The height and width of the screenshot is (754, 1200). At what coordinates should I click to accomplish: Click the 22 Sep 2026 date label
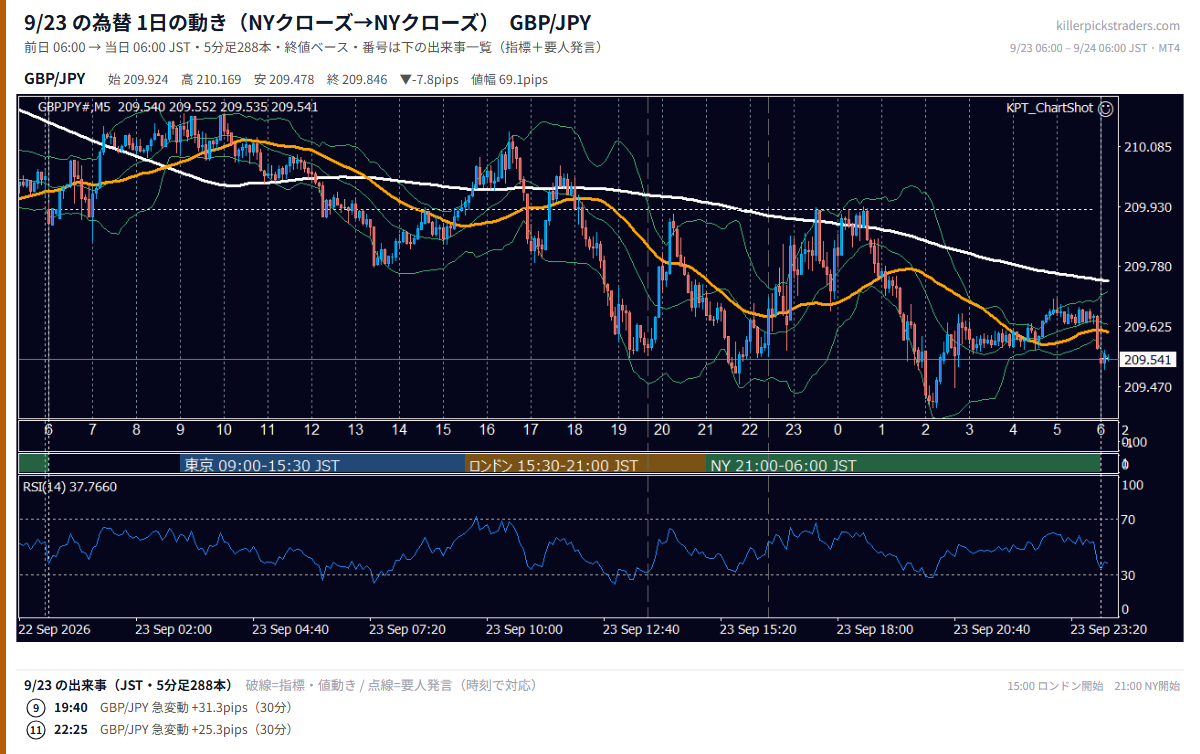point(54,630)
